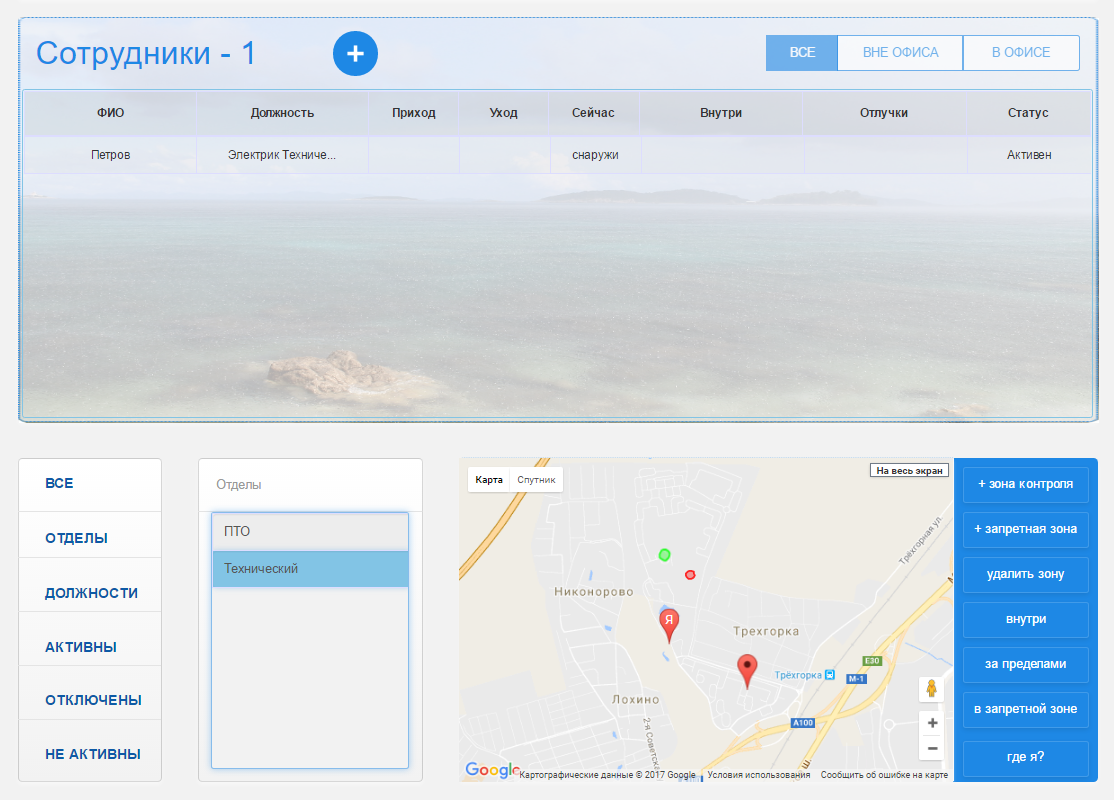Select the ВСЕ filter tab at top
The height and width of the screenshot is (800, 1114).
(x=802, y=53)
